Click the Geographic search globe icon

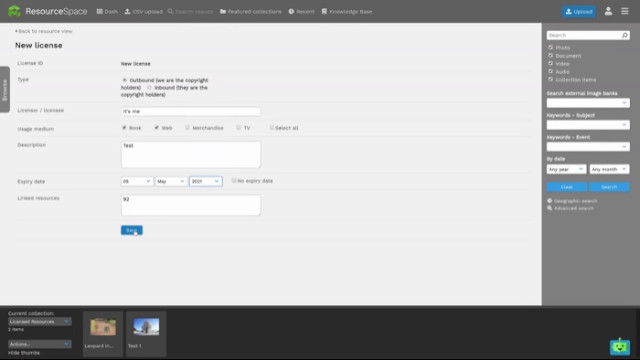[549, 201]
